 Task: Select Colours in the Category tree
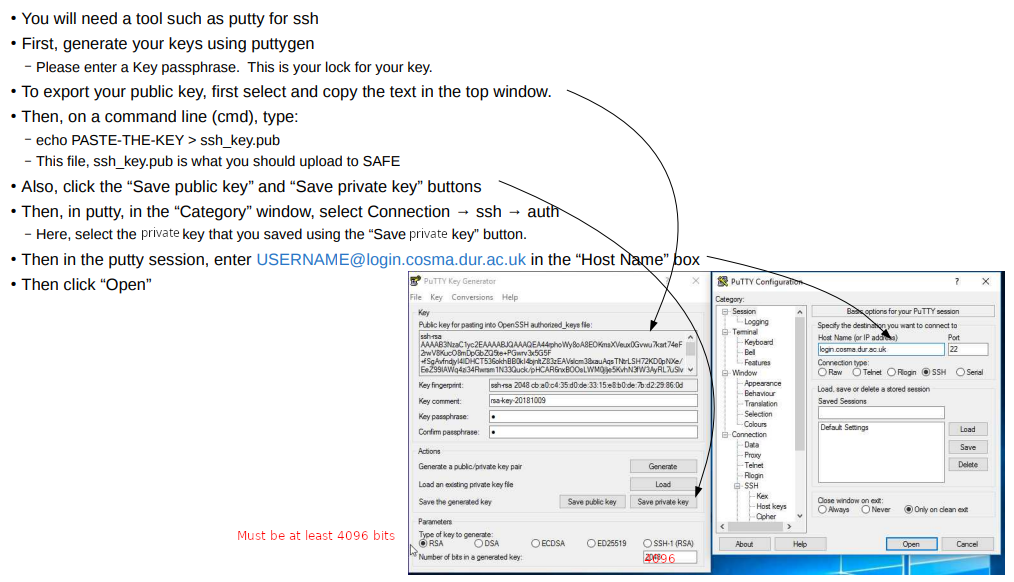tap(755, 425)
